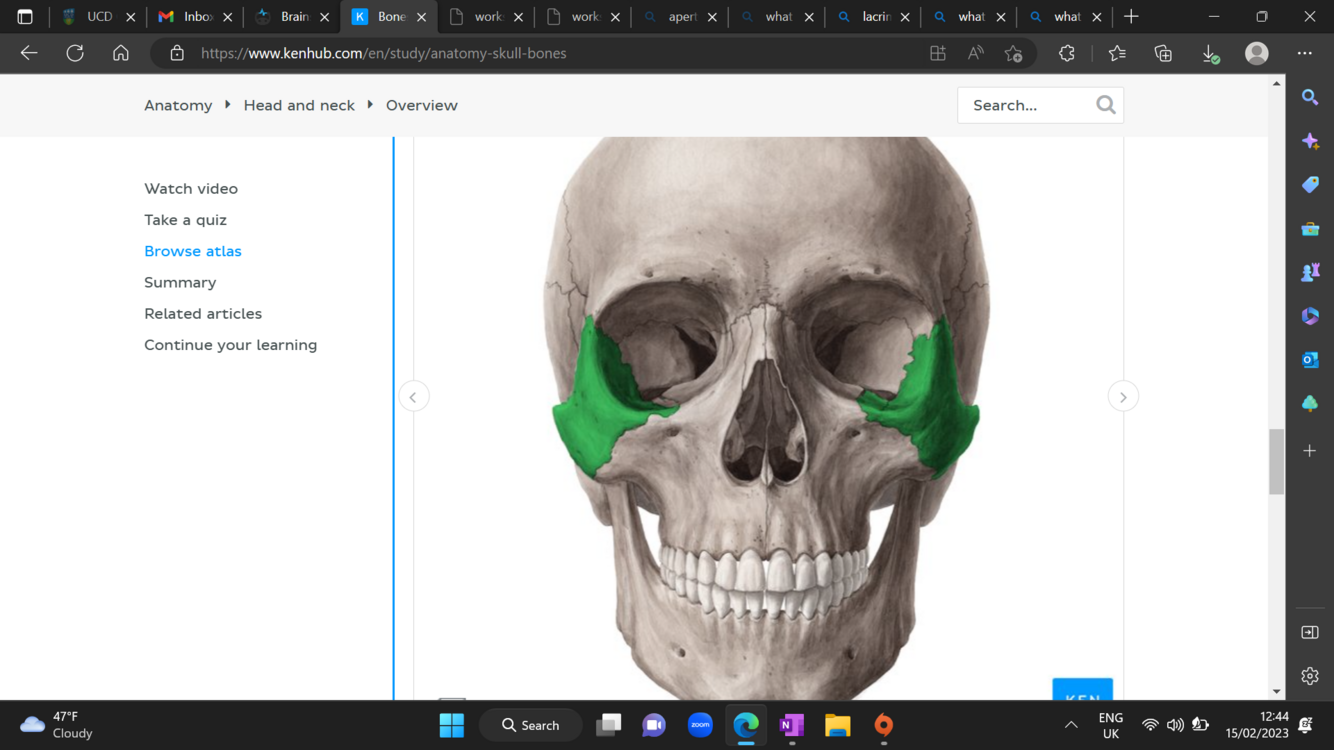Image resolution: width=1334 pixels, height=750 pixels.
Task: Jump to Continue your learning section
Action: pyautogui.click(x=230, y=345)
